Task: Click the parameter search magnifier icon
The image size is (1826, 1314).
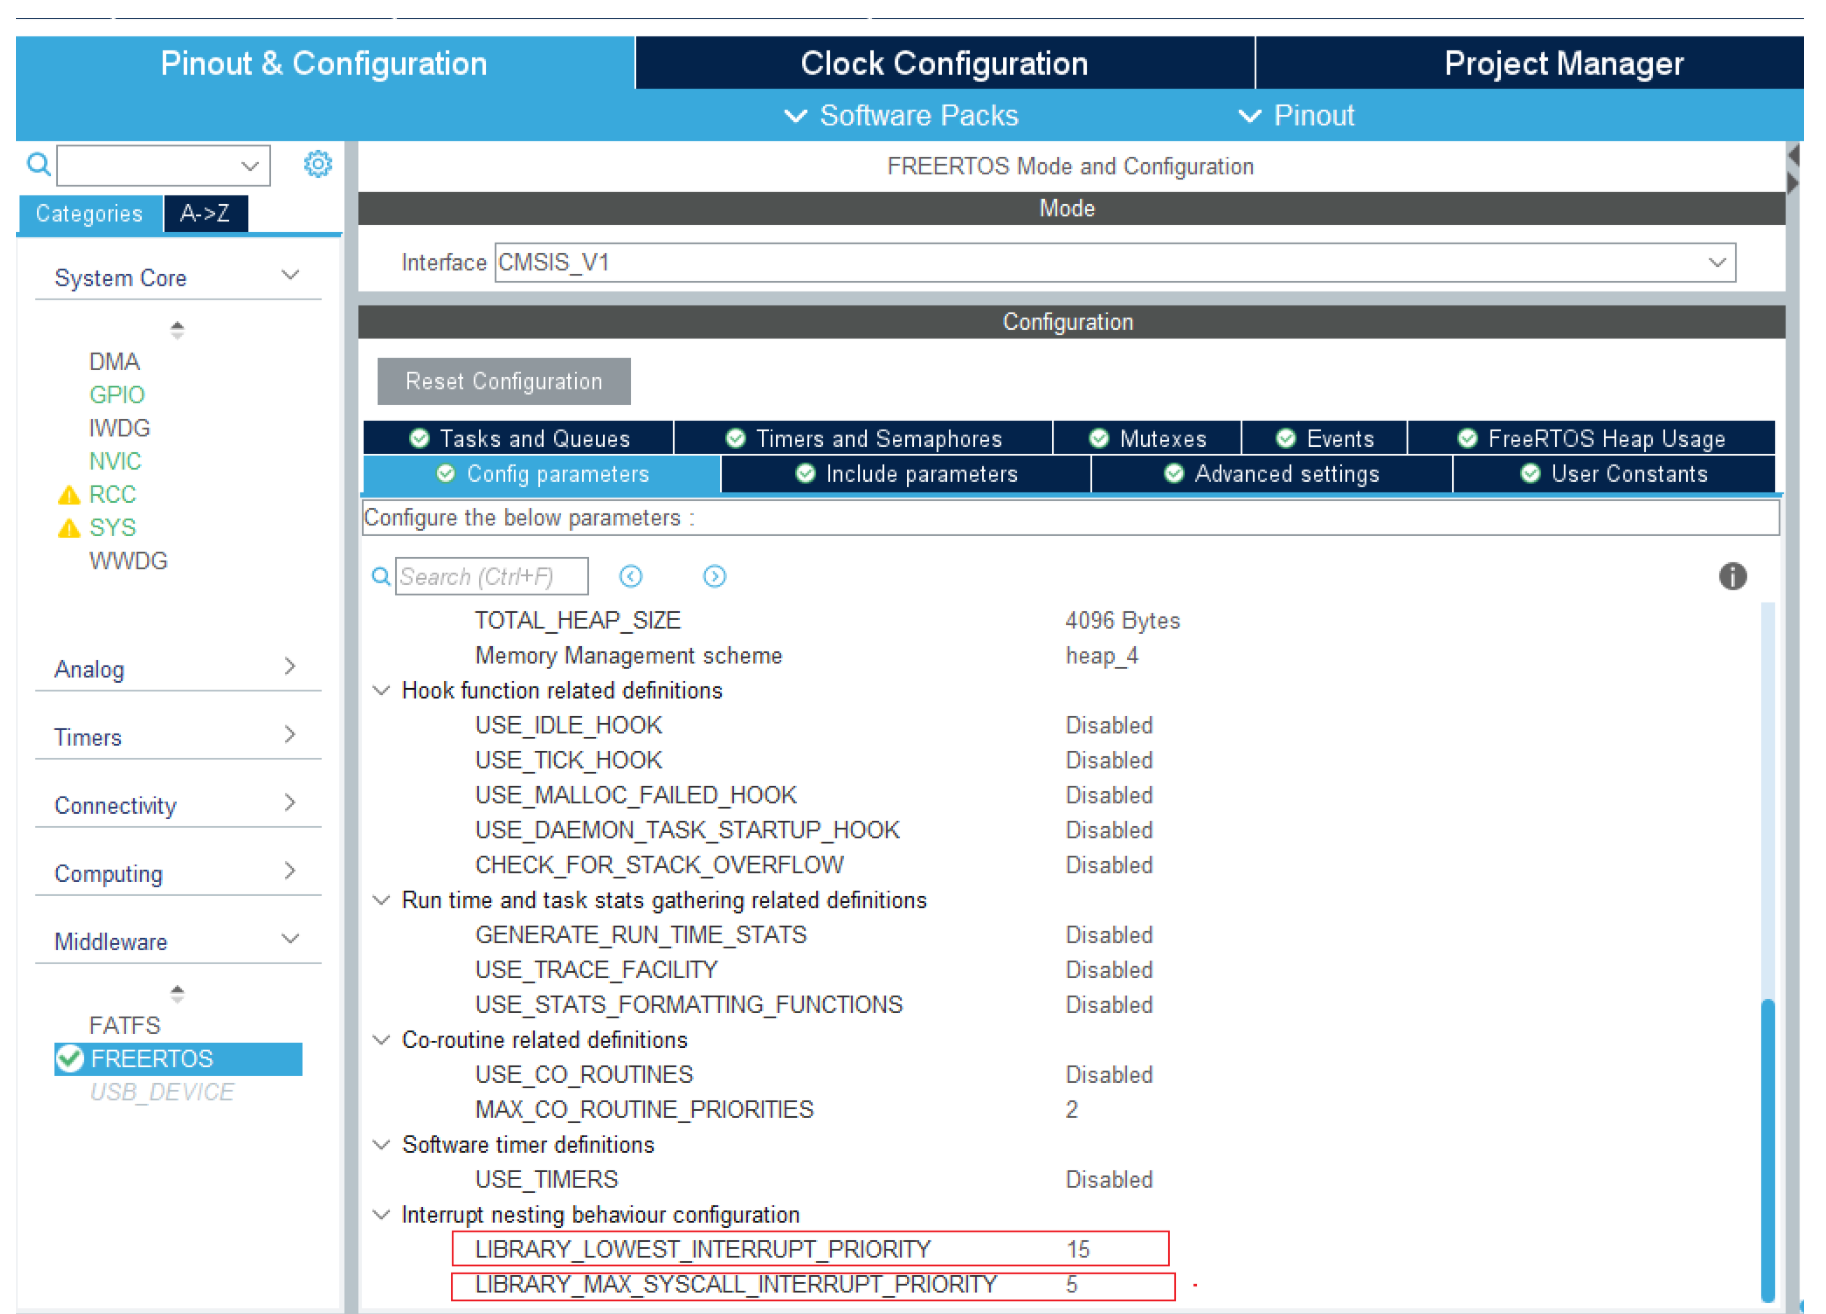Action: tap(381, 576)
